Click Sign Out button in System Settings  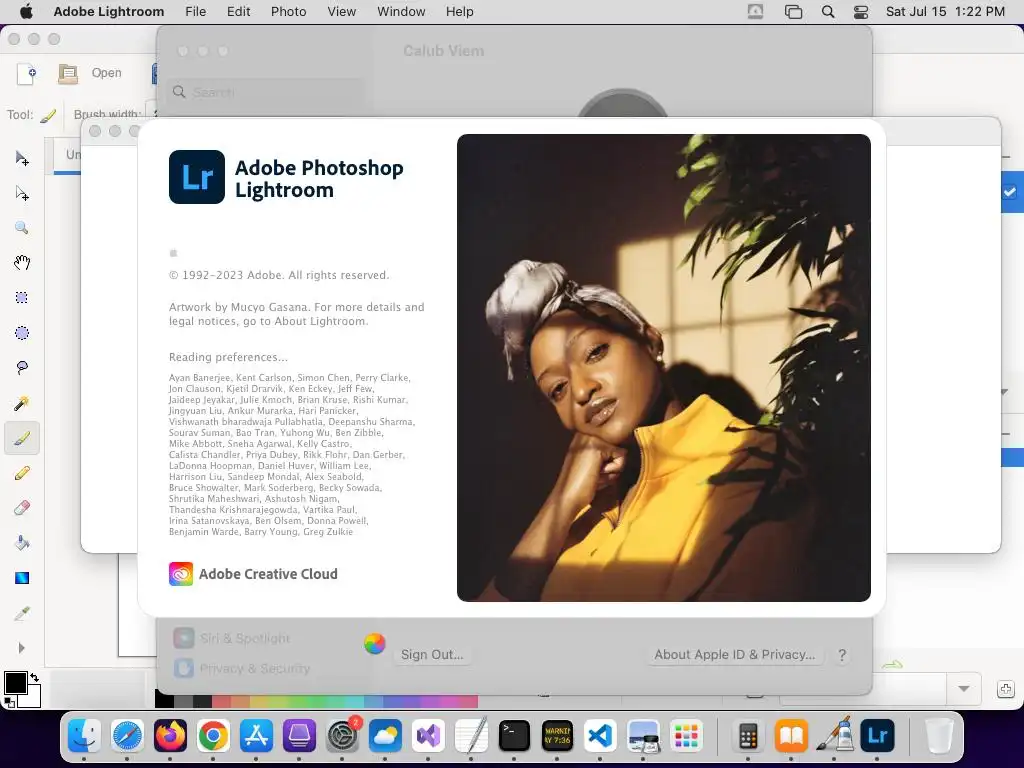pyautogui.click(x=432, y=654)
